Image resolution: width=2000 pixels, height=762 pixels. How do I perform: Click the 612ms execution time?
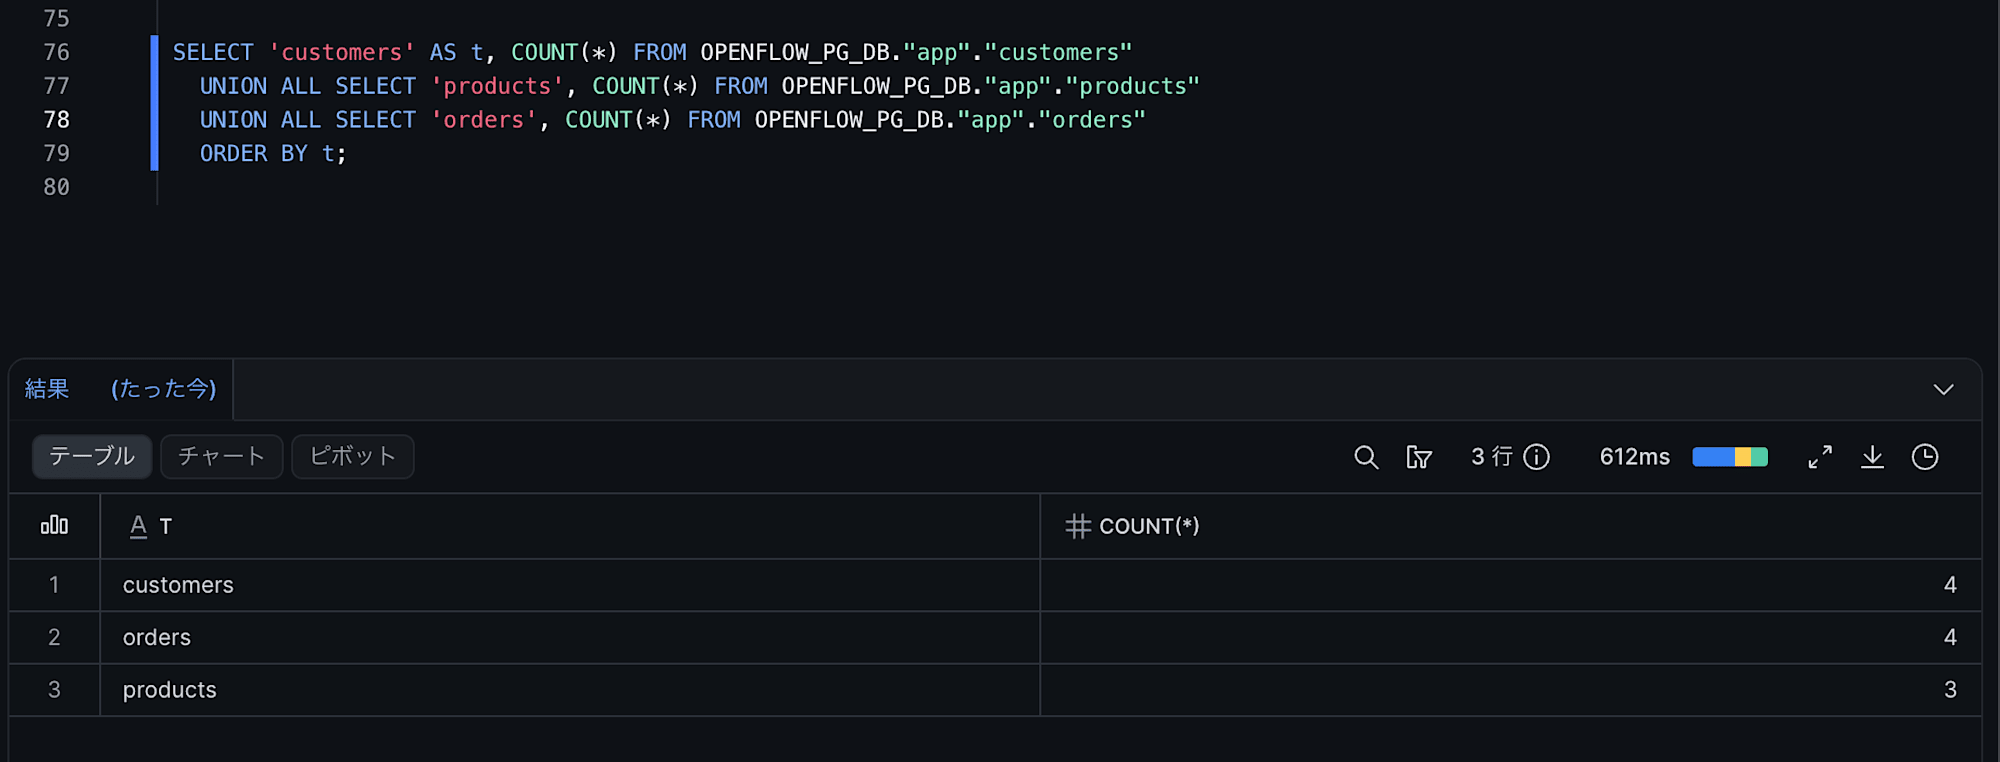coord(1634,457)
